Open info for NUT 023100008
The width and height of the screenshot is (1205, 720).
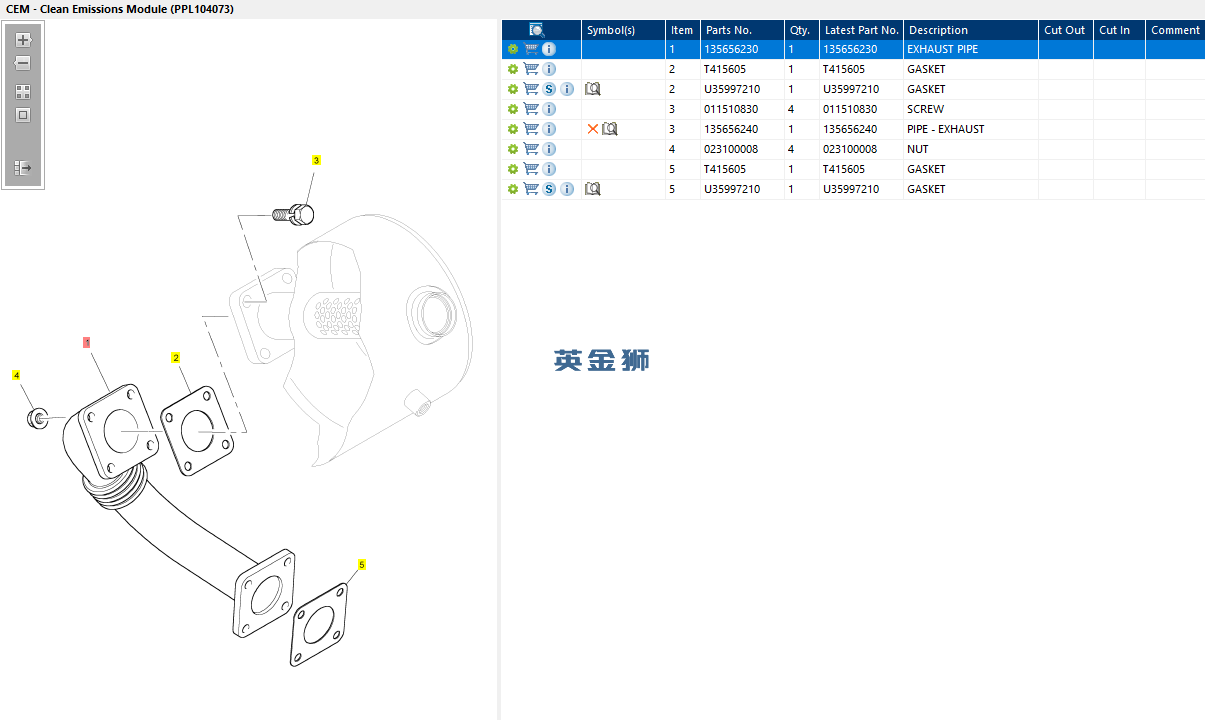(x=549, y=149)
